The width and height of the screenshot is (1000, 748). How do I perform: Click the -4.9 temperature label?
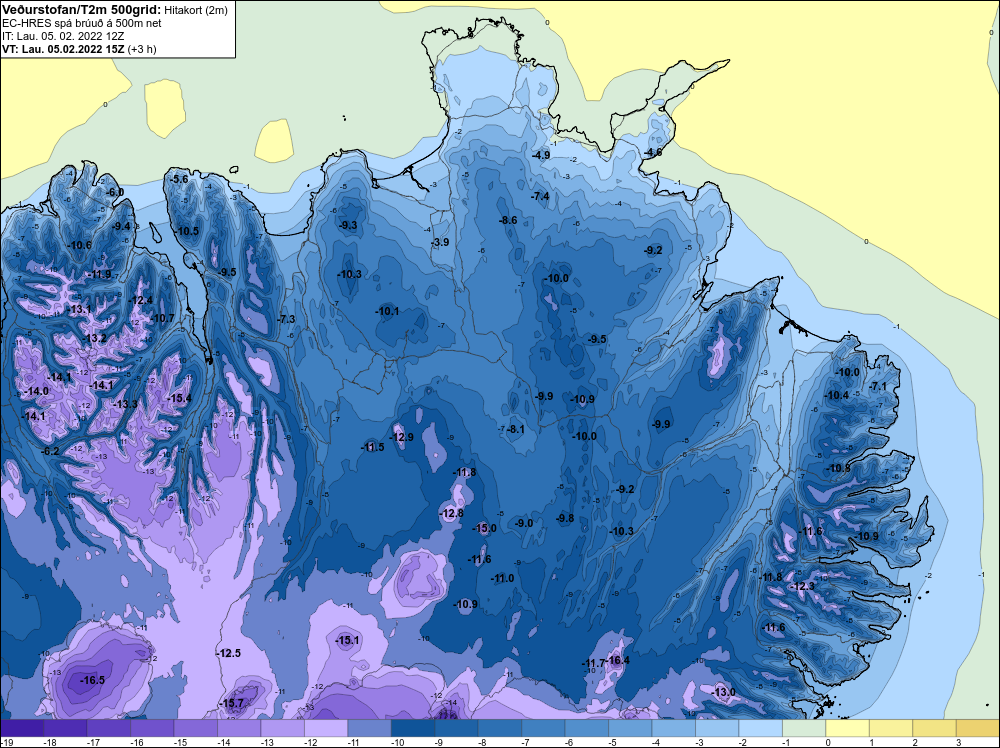[x=541, y=155]
